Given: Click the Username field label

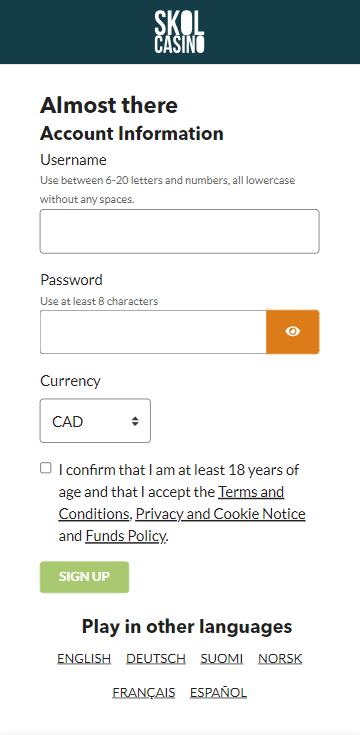Looking at the screenshot, I should [x=73, y=160].
